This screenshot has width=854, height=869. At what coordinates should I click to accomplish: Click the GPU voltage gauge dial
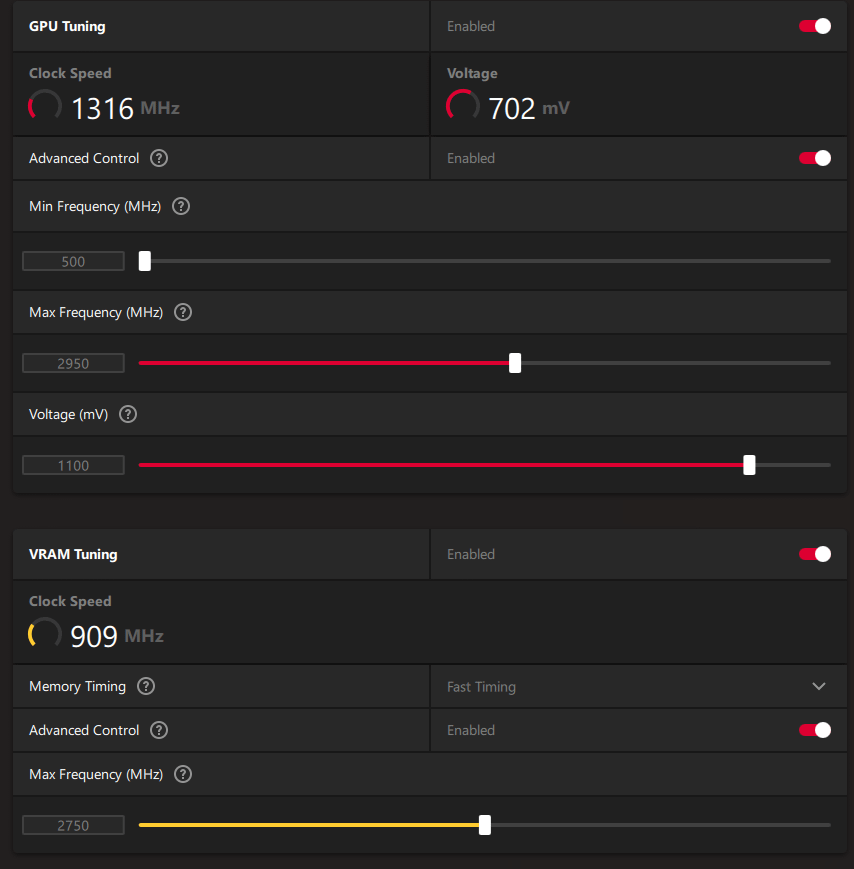click(463, 105)
